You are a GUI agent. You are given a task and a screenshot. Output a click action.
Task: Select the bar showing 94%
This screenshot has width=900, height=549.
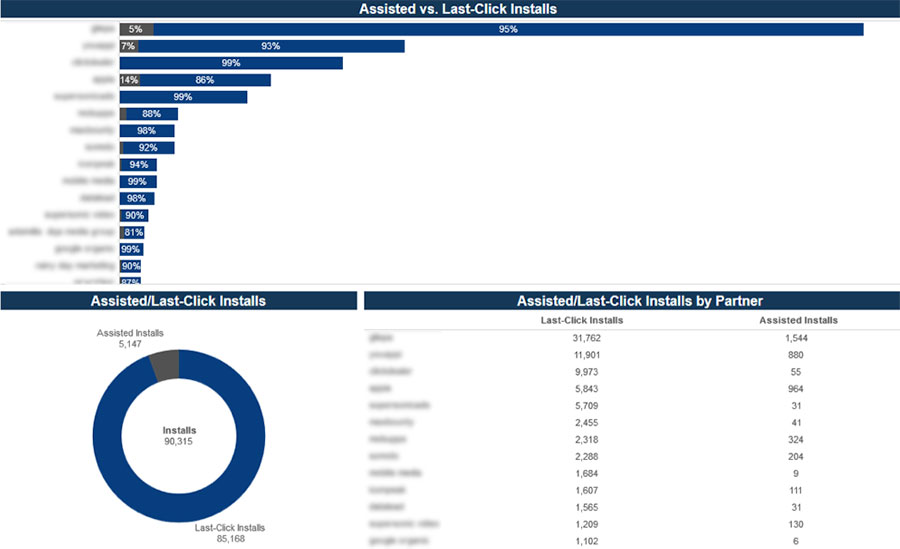click(138, 165)
